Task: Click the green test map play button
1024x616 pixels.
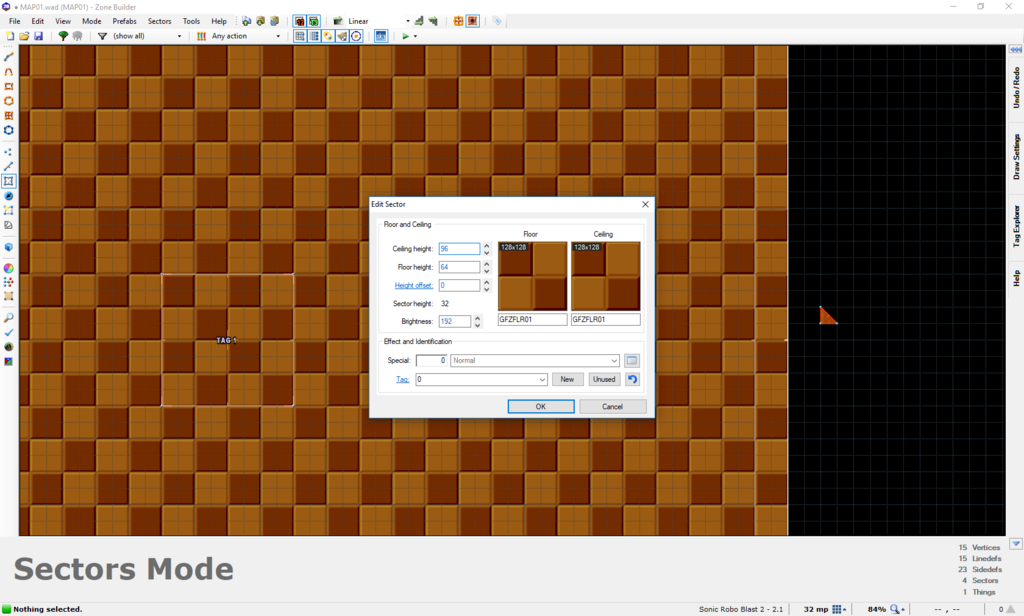Action: coord(405,36)
